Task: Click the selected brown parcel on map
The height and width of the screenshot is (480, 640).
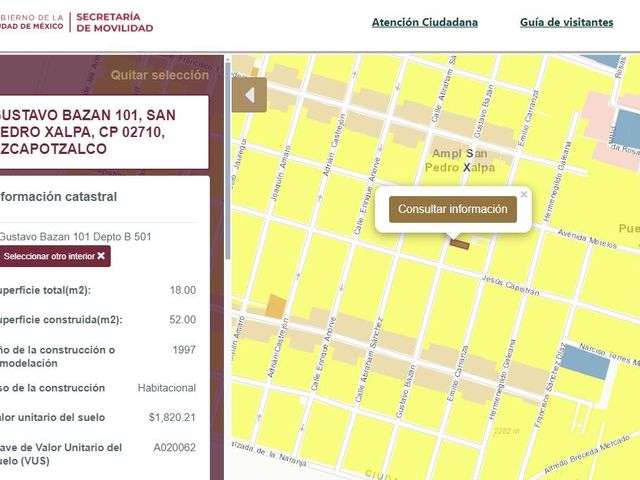Action: pyautogui.click(x=460, y=244)
